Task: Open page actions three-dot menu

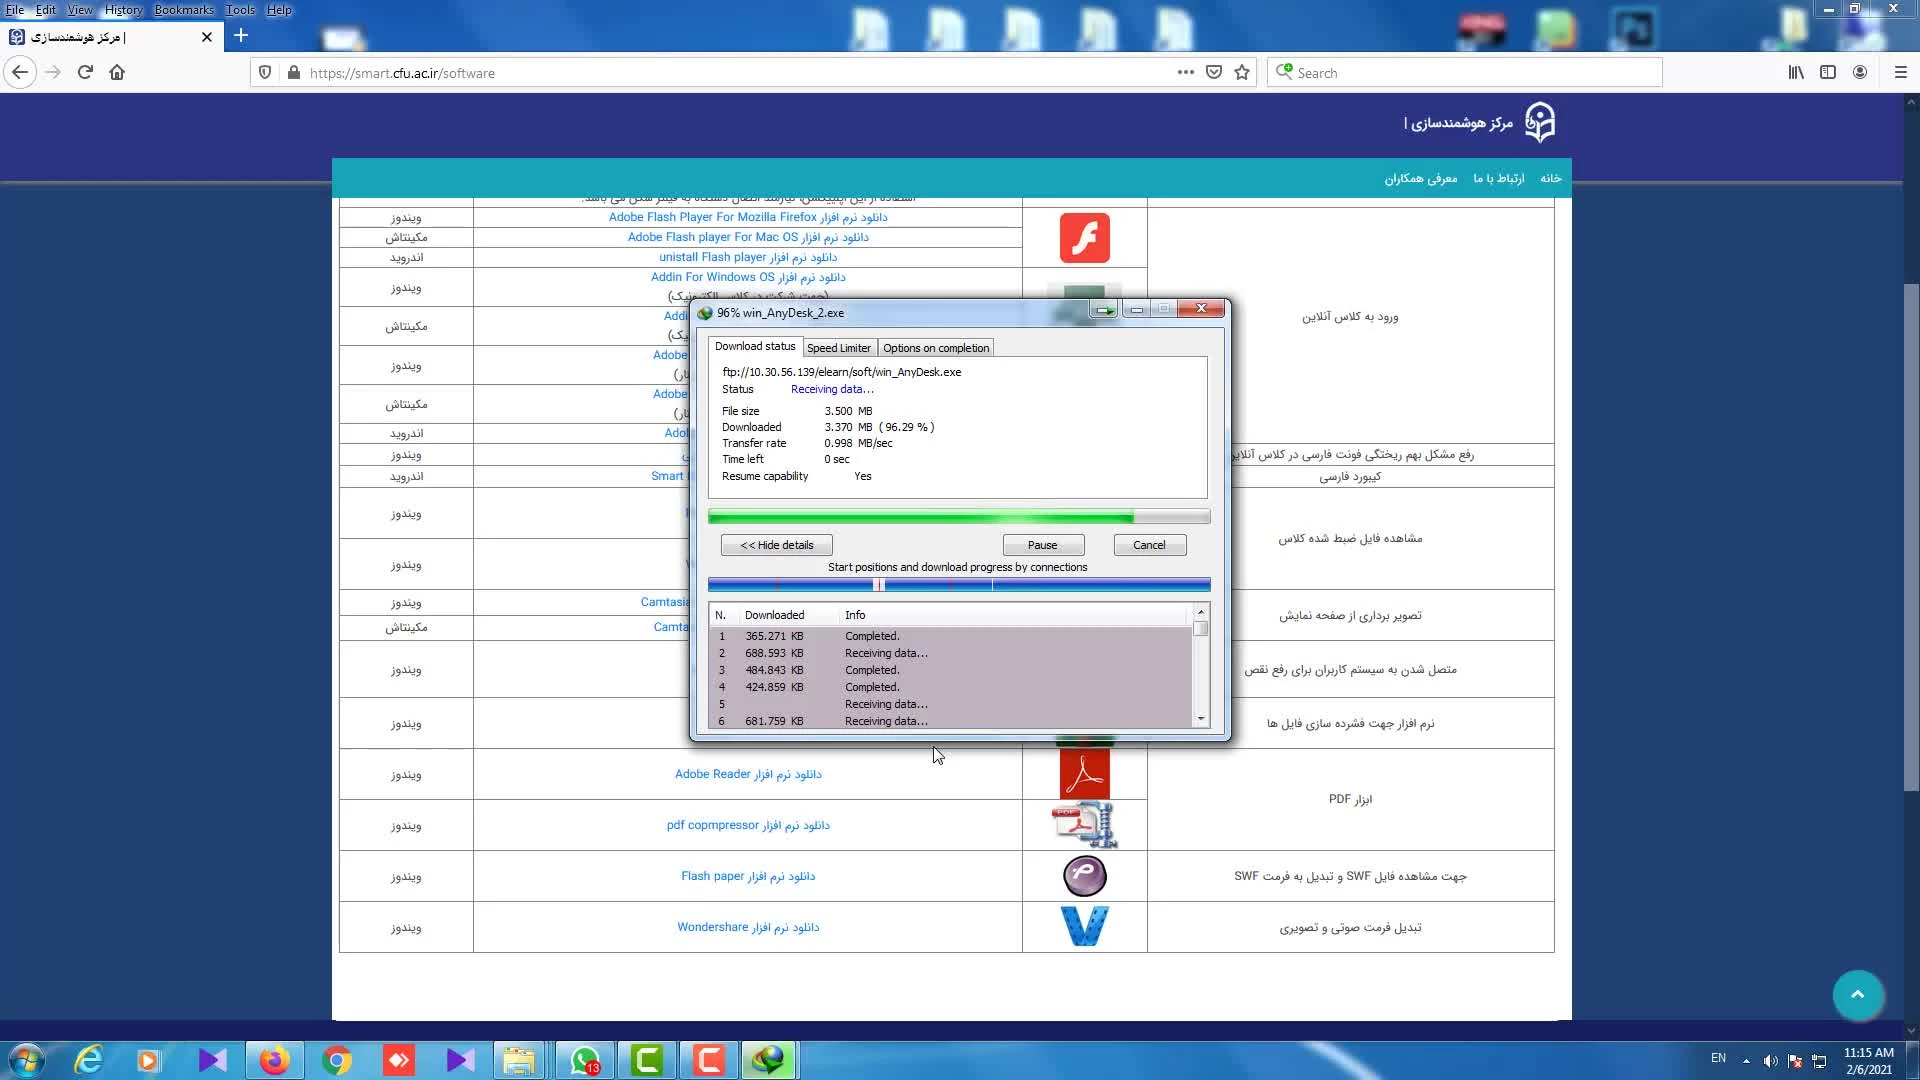Action: (x=1185, y=72)
